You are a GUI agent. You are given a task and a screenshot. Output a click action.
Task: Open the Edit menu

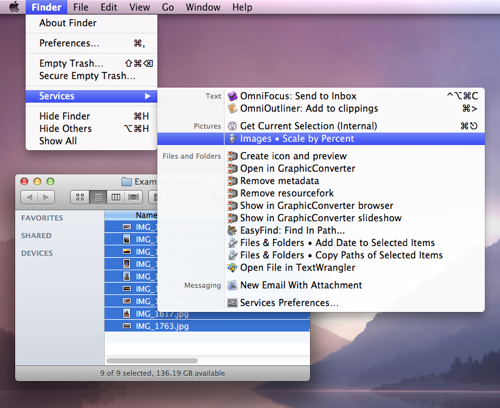click(x=109, y=7)
